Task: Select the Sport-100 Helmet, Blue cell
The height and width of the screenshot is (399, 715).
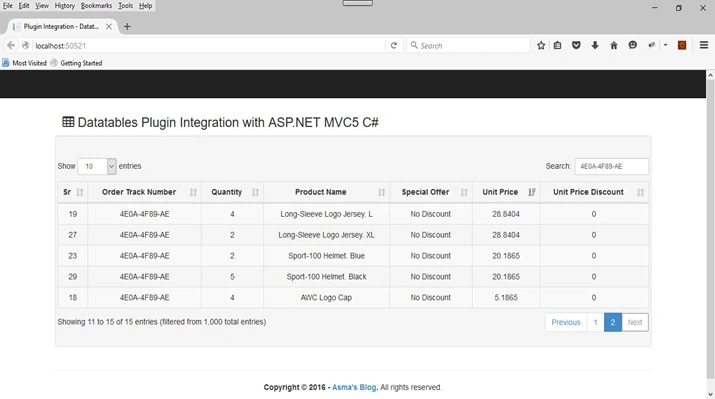Action: click(326, 256)
